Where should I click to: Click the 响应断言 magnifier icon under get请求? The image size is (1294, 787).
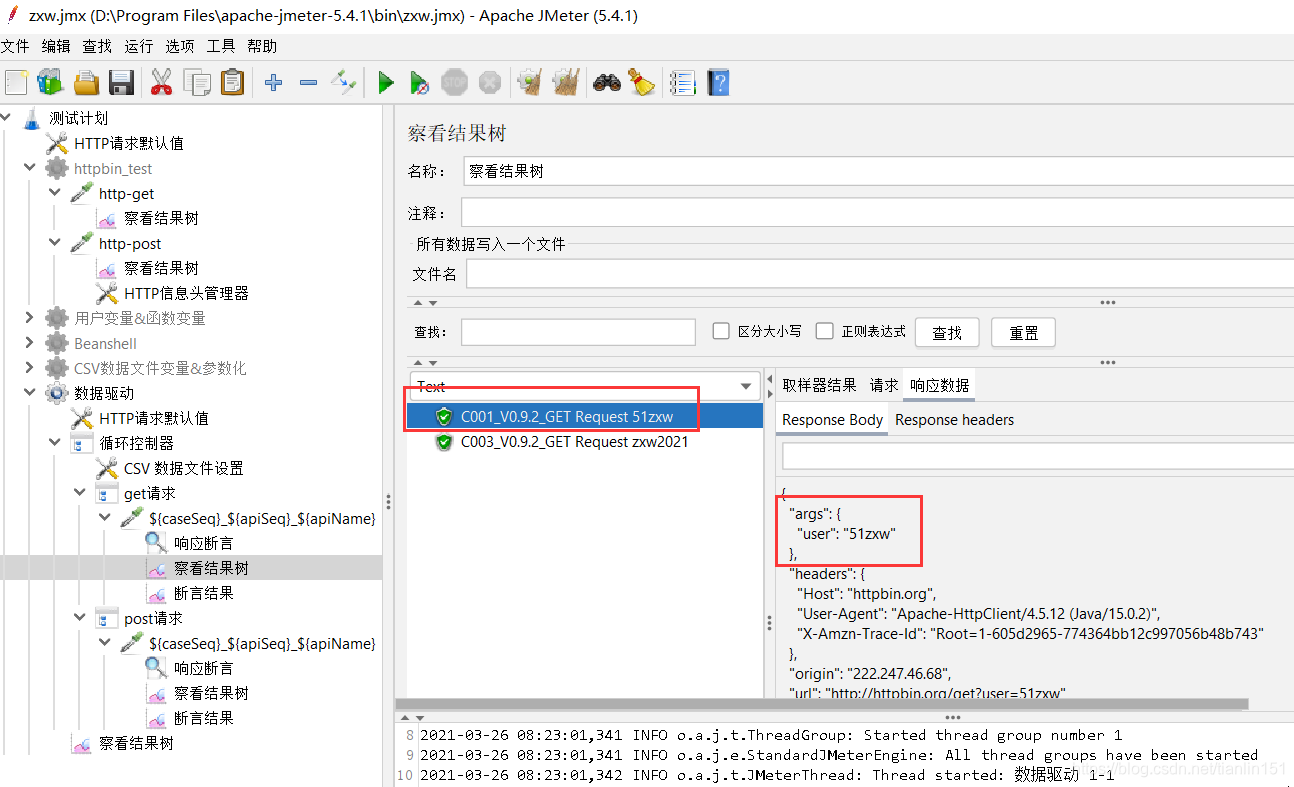157,543
